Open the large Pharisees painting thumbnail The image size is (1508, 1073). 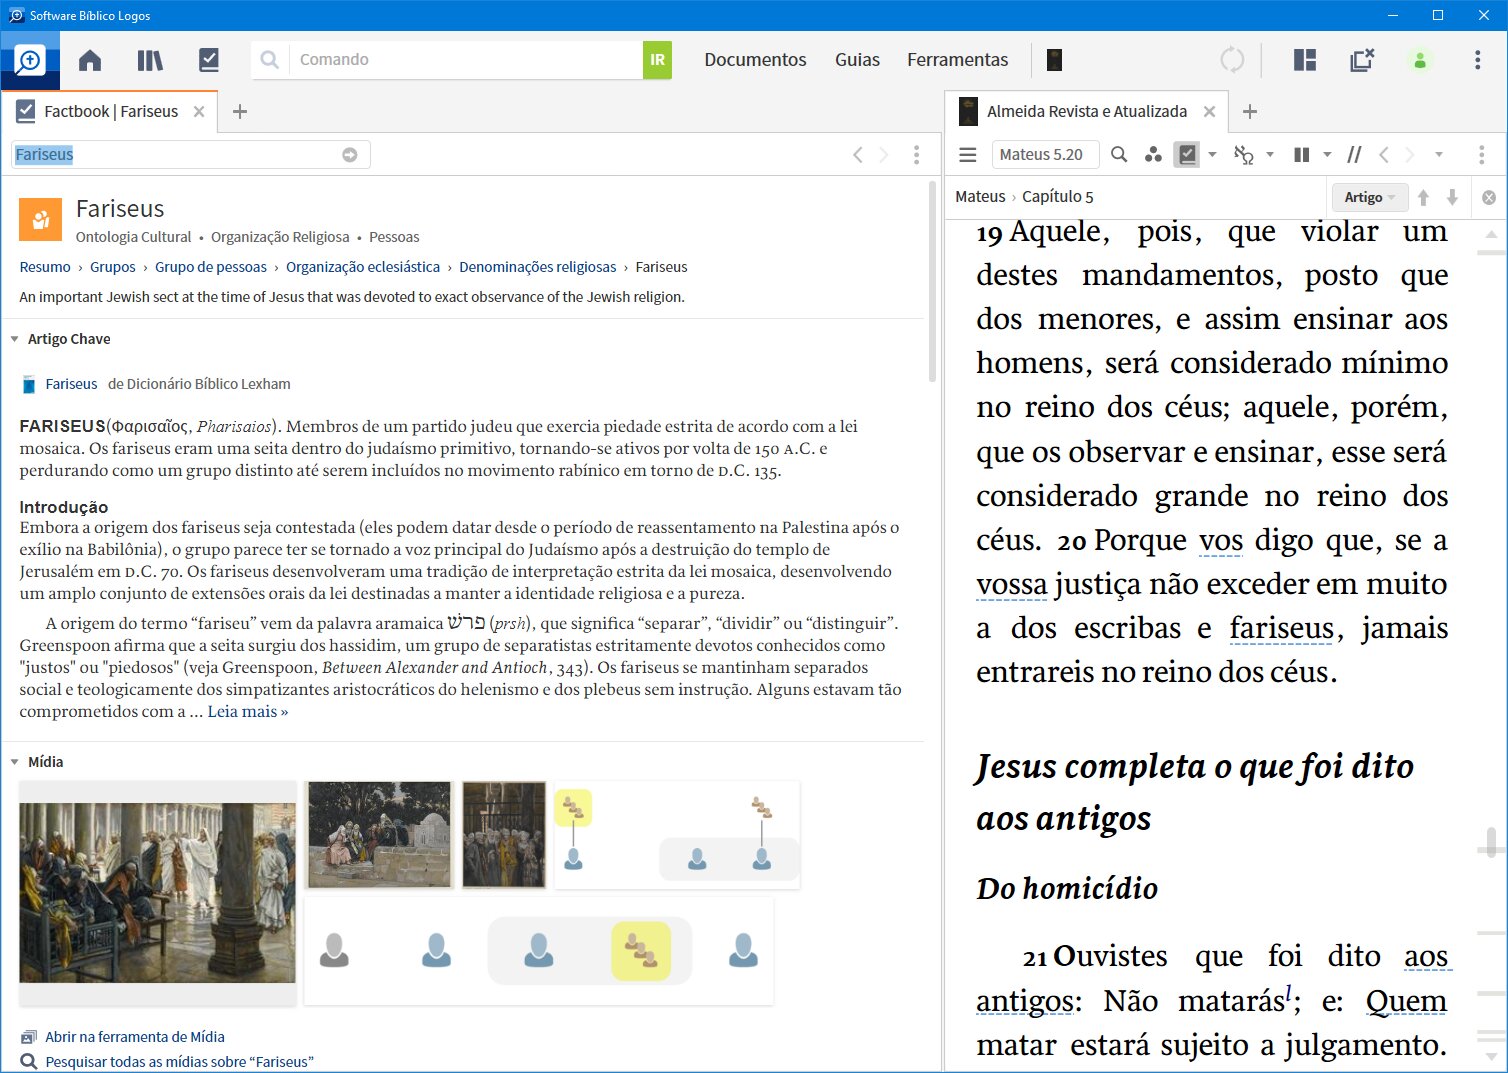pyautogui.click(x=158, y=893)
